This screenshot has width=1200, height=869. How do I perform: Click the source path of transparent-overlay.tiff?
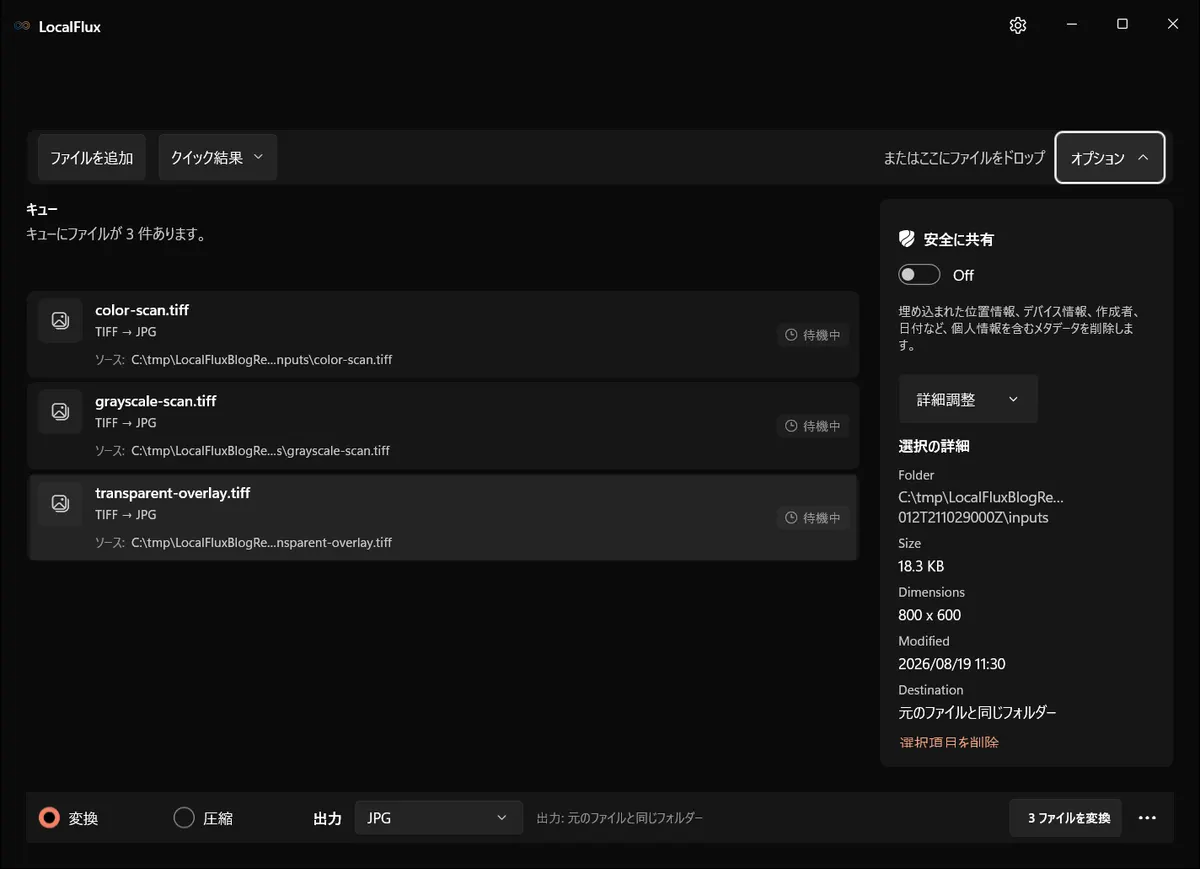(x=262, y=542)
